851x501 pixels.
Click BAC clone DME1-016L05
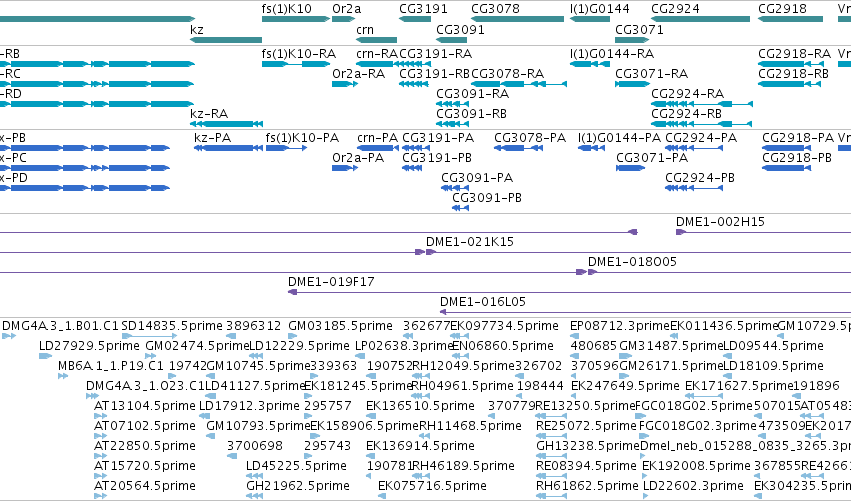coord(483,302)
